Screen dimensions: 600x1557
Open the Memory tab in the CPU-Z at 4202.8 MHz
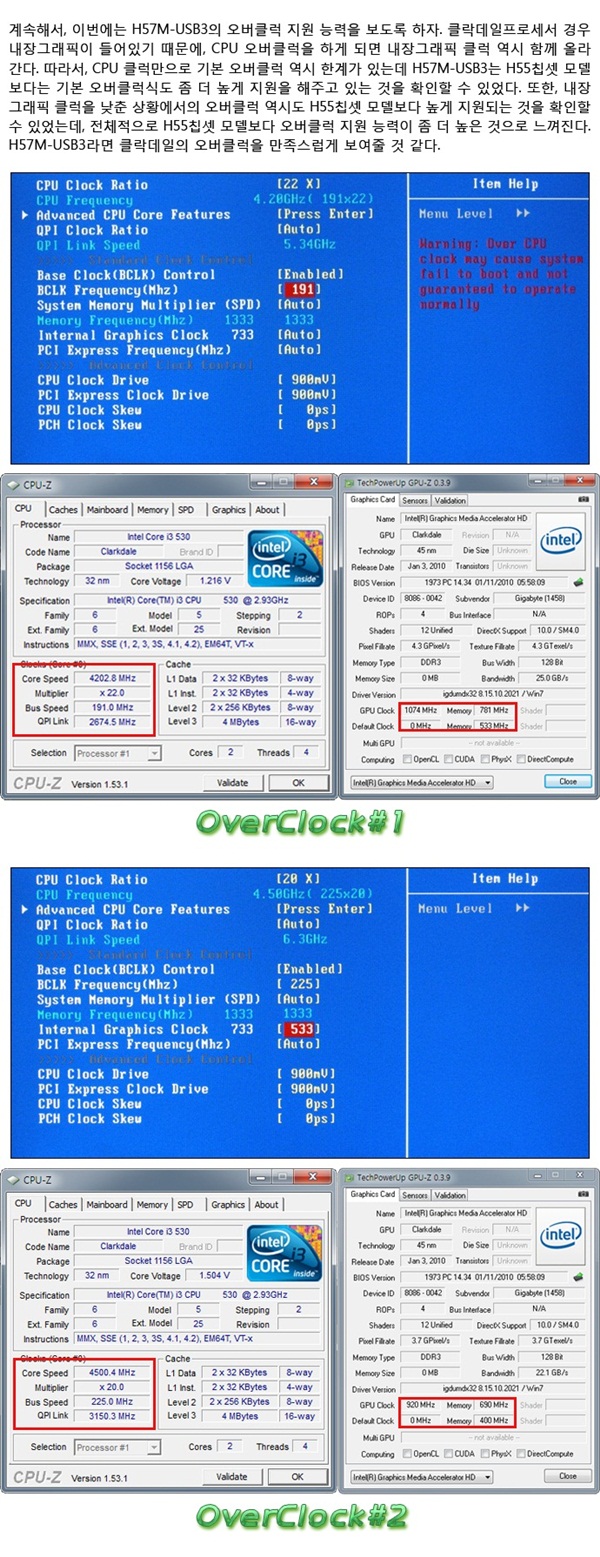tap(152, 509)
